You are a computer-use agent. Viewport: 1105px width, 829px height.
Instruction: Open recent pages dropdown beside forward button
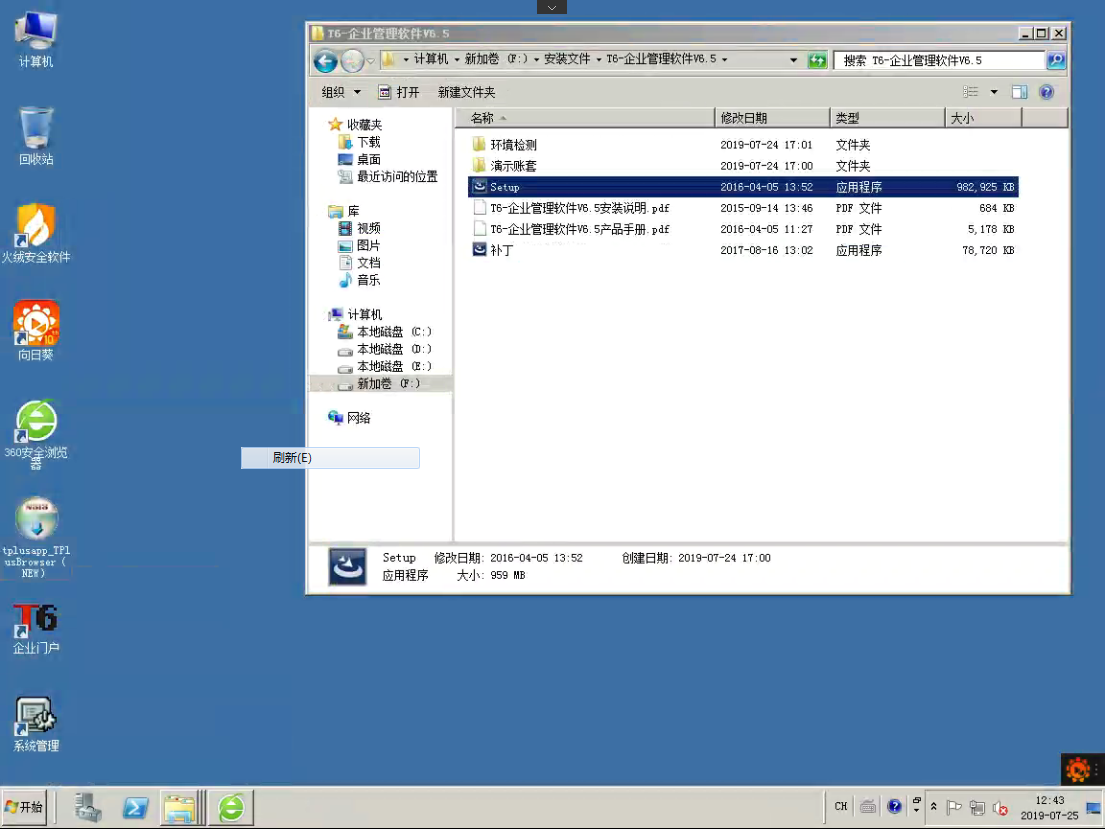click(371, 61)
